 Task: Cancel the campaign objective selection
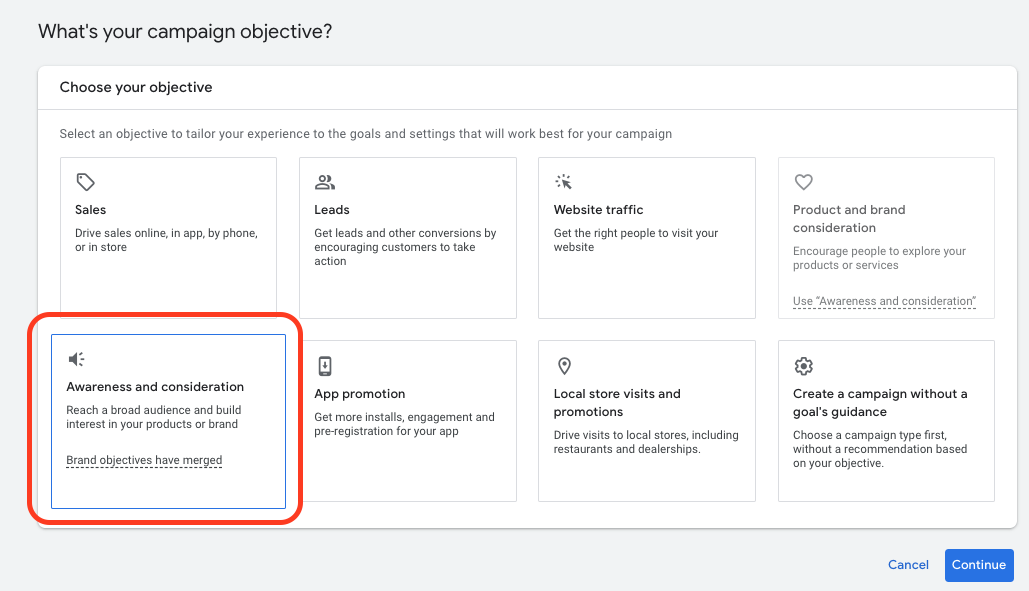(x=908, y=565)
